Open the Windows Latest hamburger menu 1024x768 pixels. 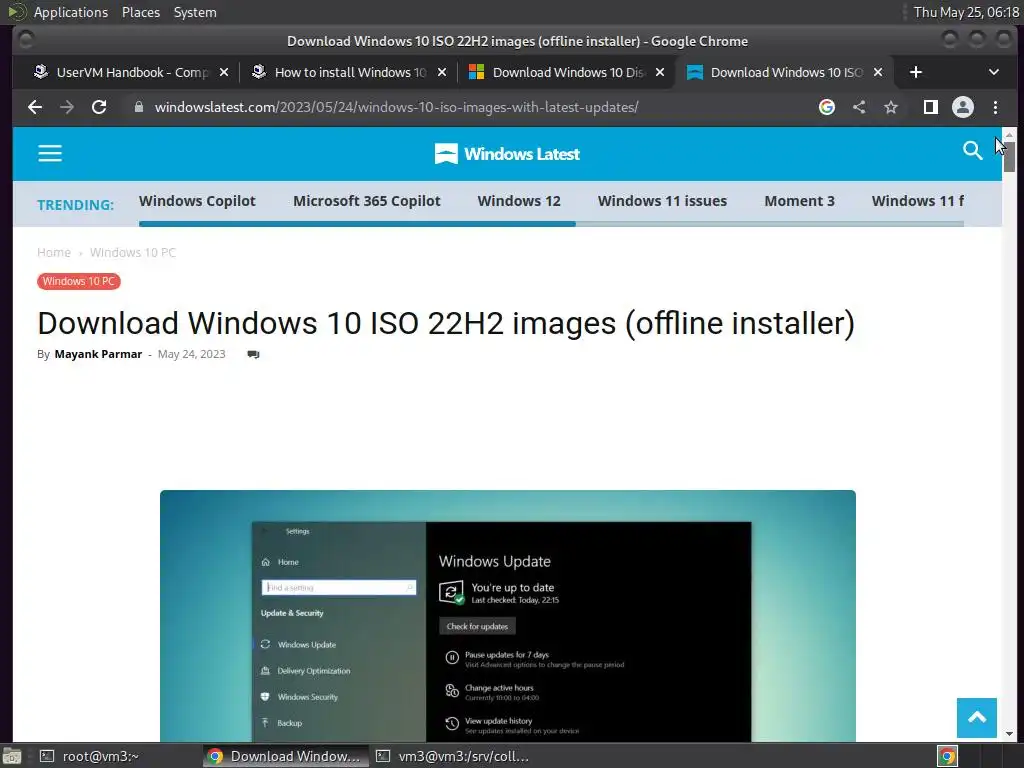pos(50,153)
